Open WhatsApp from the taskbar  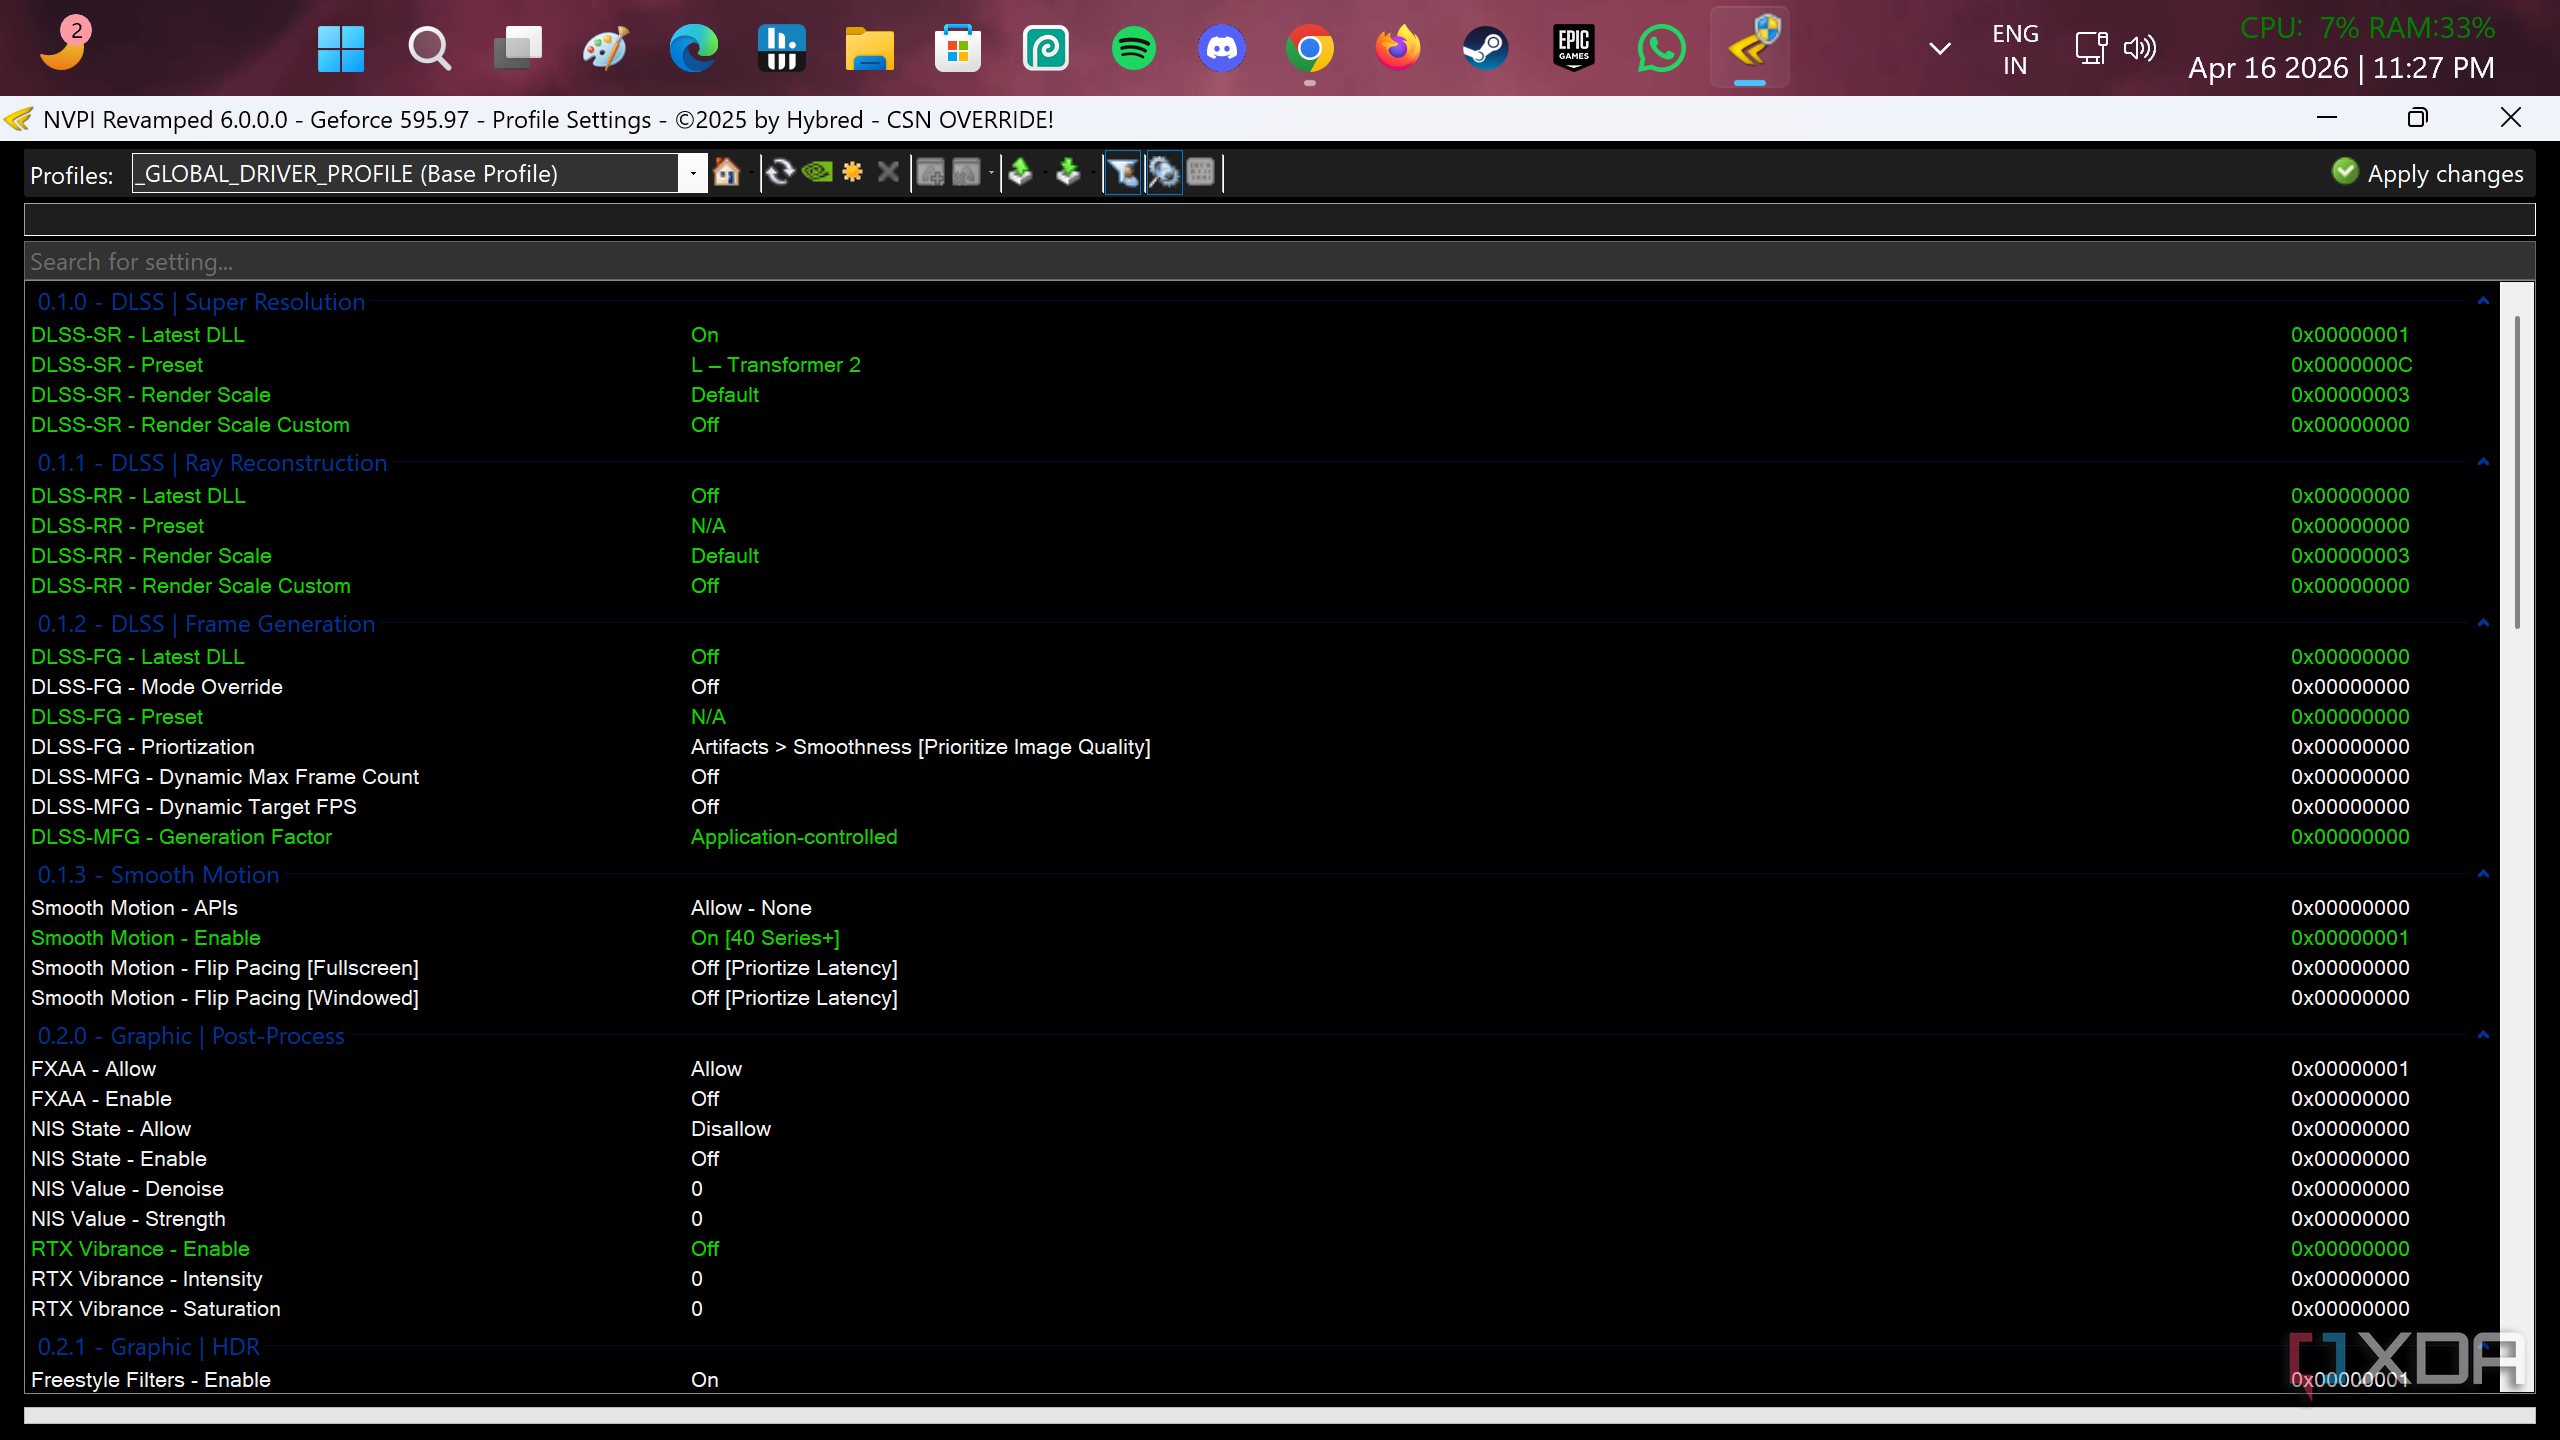click(x=1661, y=48)
